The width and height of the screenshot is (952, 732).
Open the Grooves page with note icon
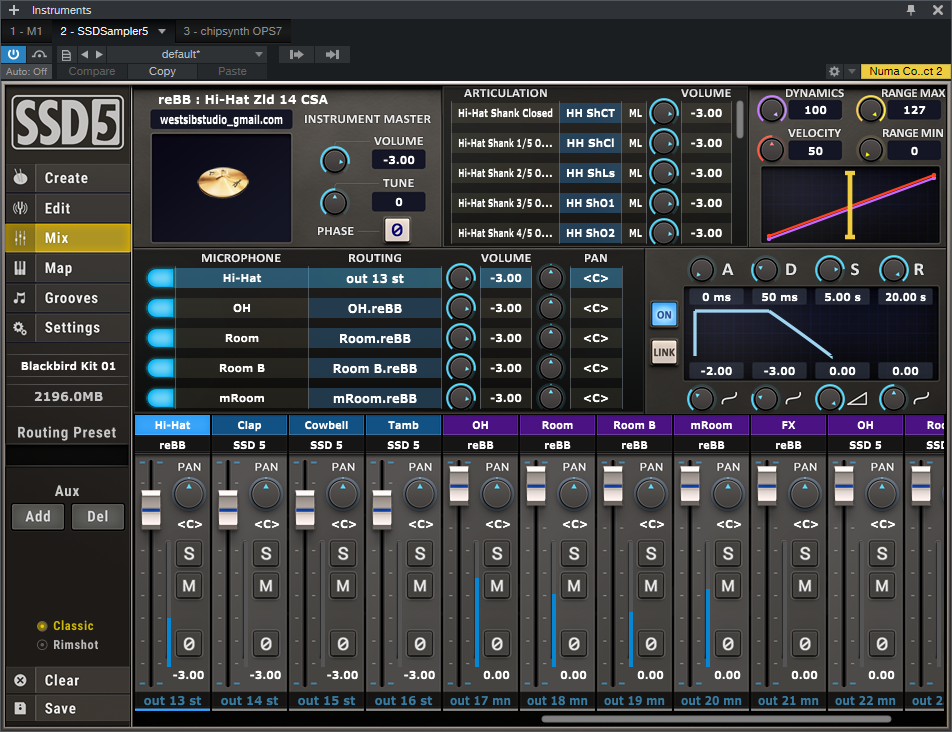(x=20, y=298)
